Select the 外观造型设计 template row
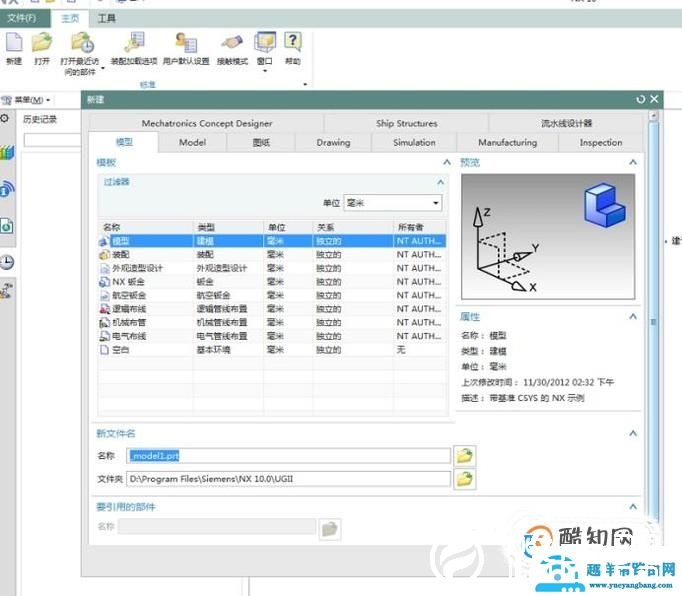The height and width of the screenshot is (596, 682). [272, 268]
